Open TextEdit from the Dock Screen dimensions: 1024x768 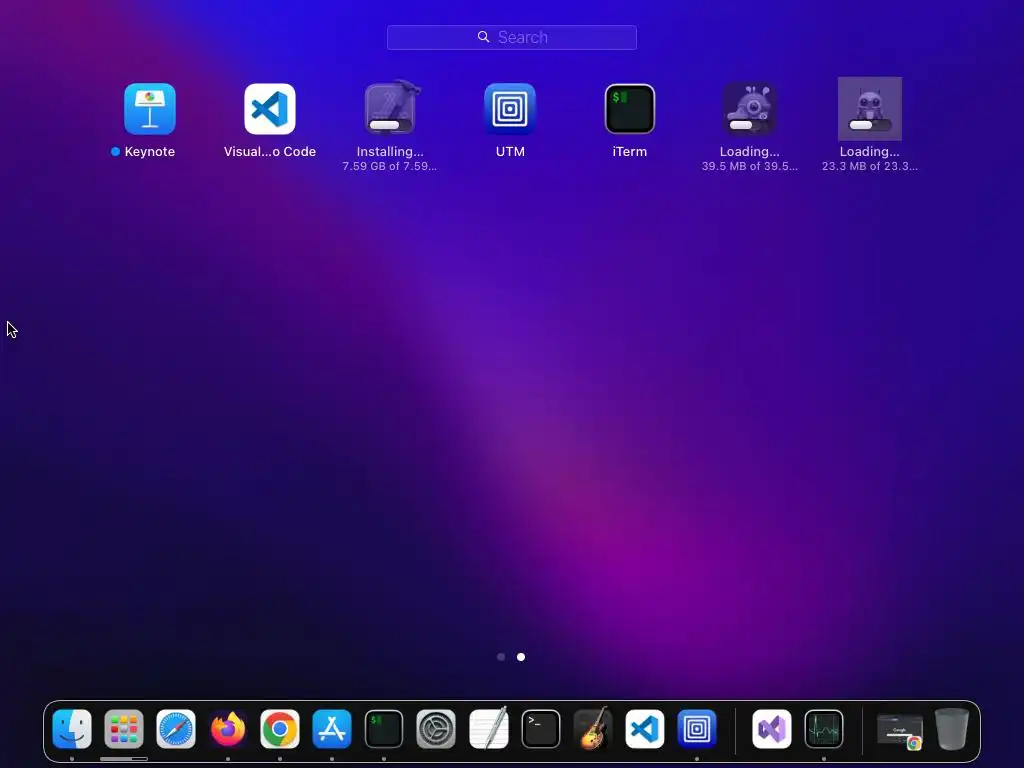click(488, 728)
